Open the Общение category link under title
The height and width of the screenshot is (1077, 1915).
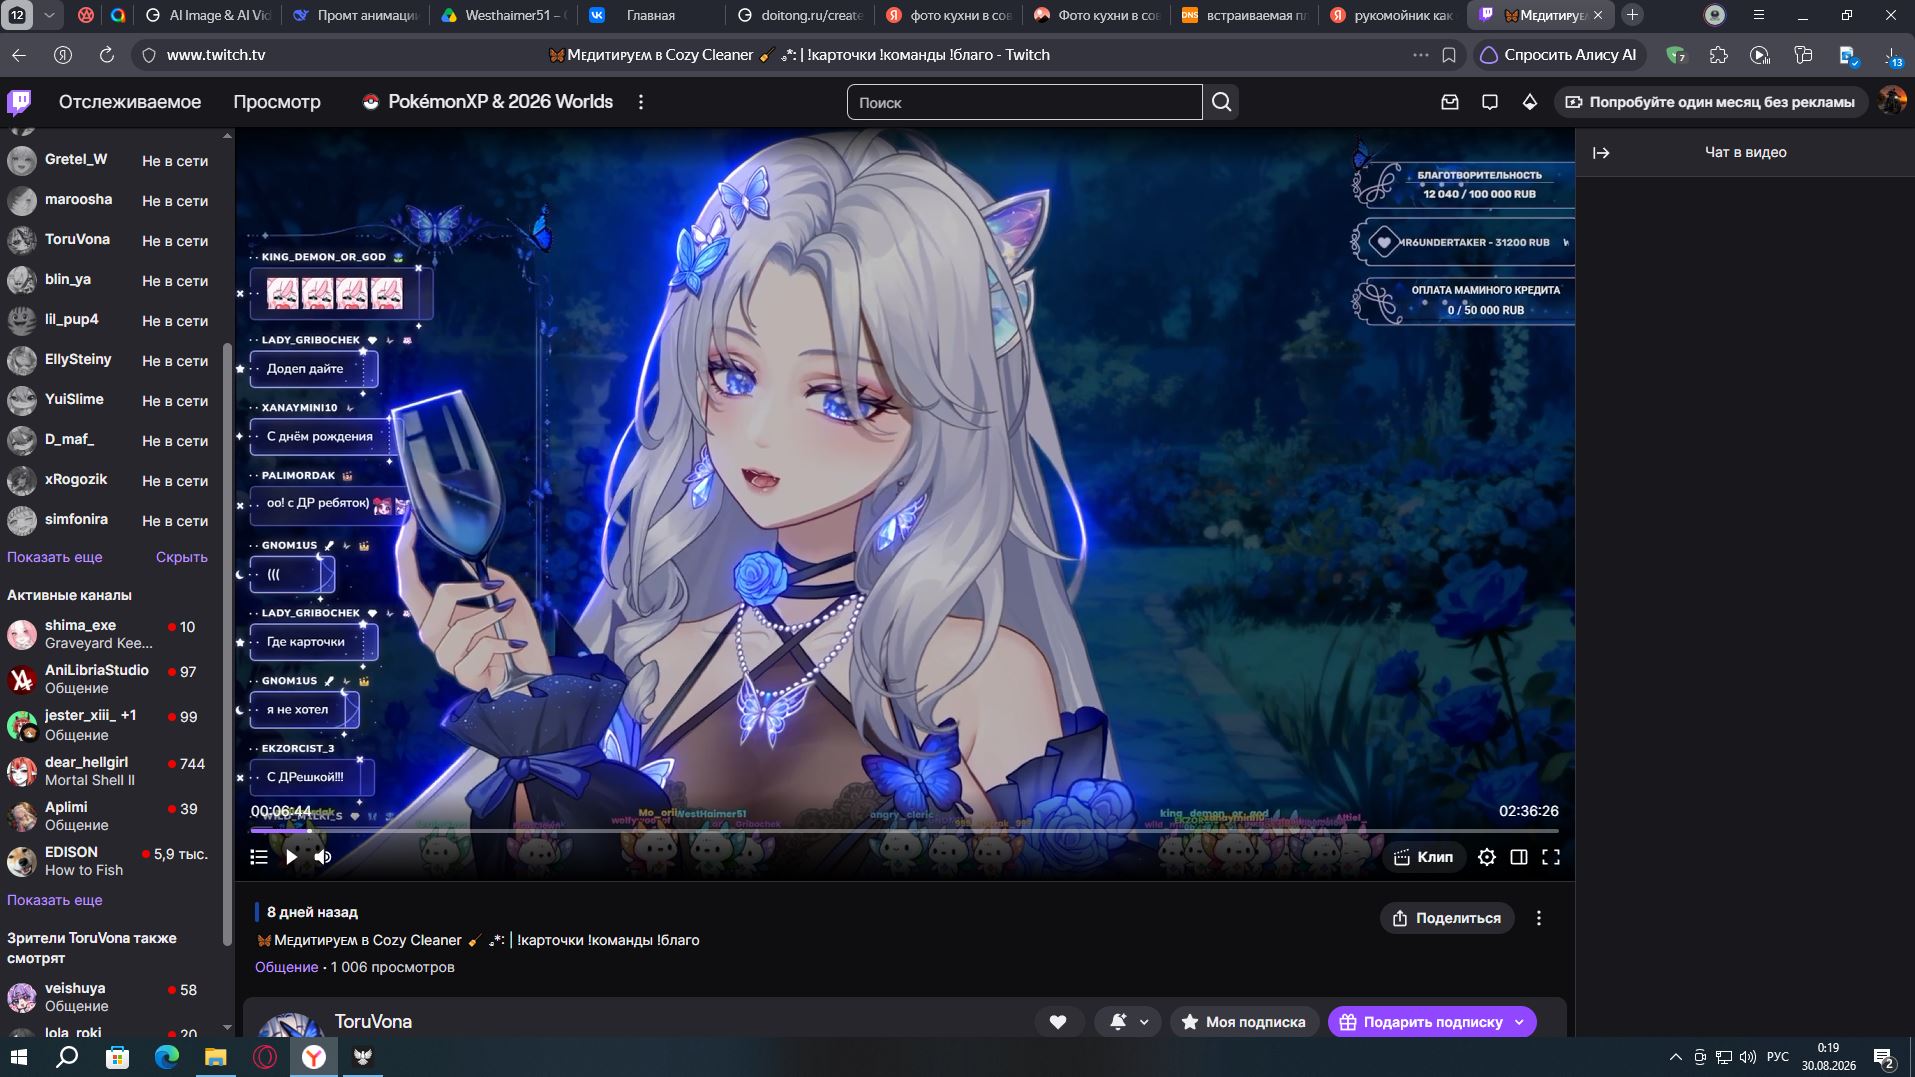pyautogui.click(x=286, y=967)
